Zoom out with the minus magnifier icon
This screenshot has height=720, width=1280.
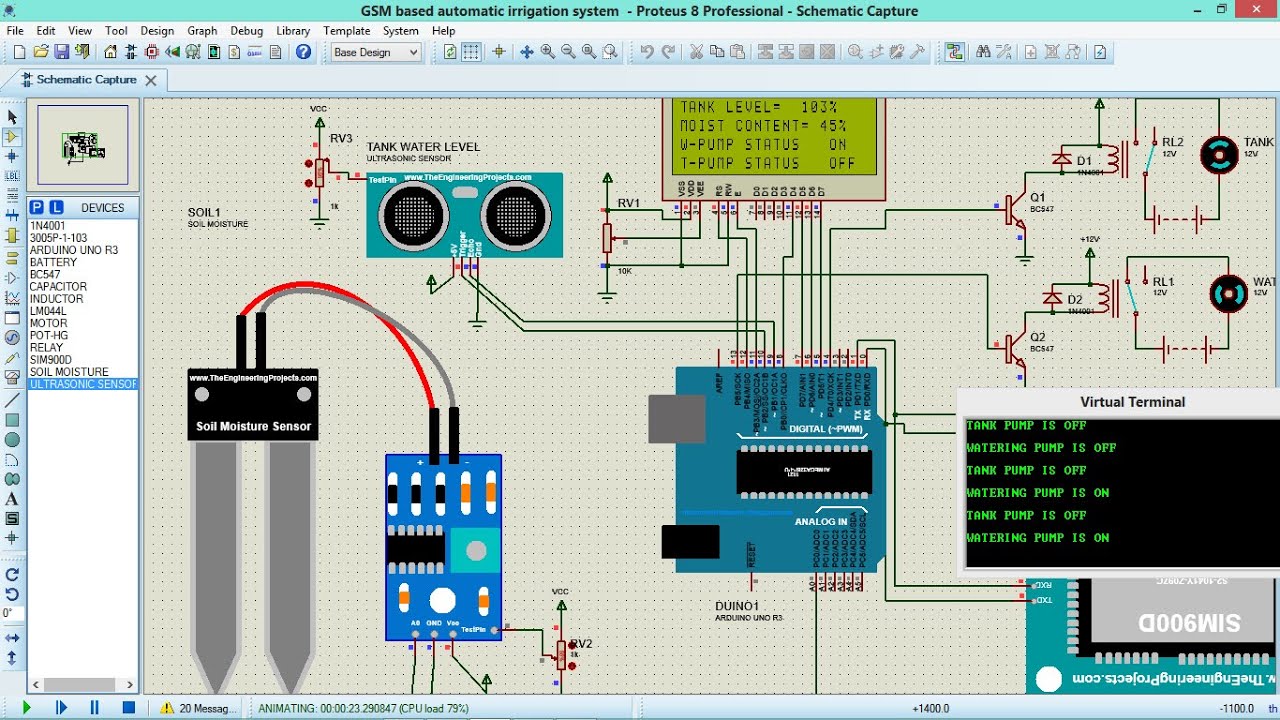(568, 52)
